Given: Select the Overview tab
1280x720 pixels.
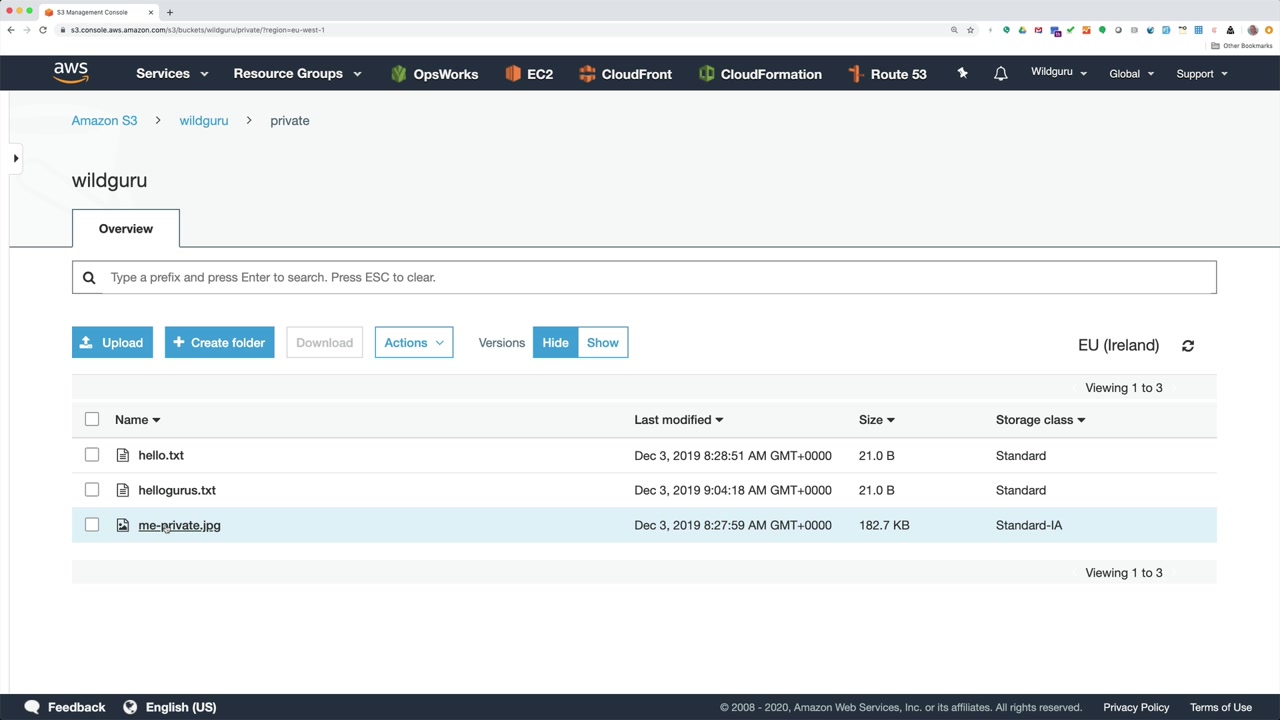Looking at the screenshot, I should pos(126,229).
